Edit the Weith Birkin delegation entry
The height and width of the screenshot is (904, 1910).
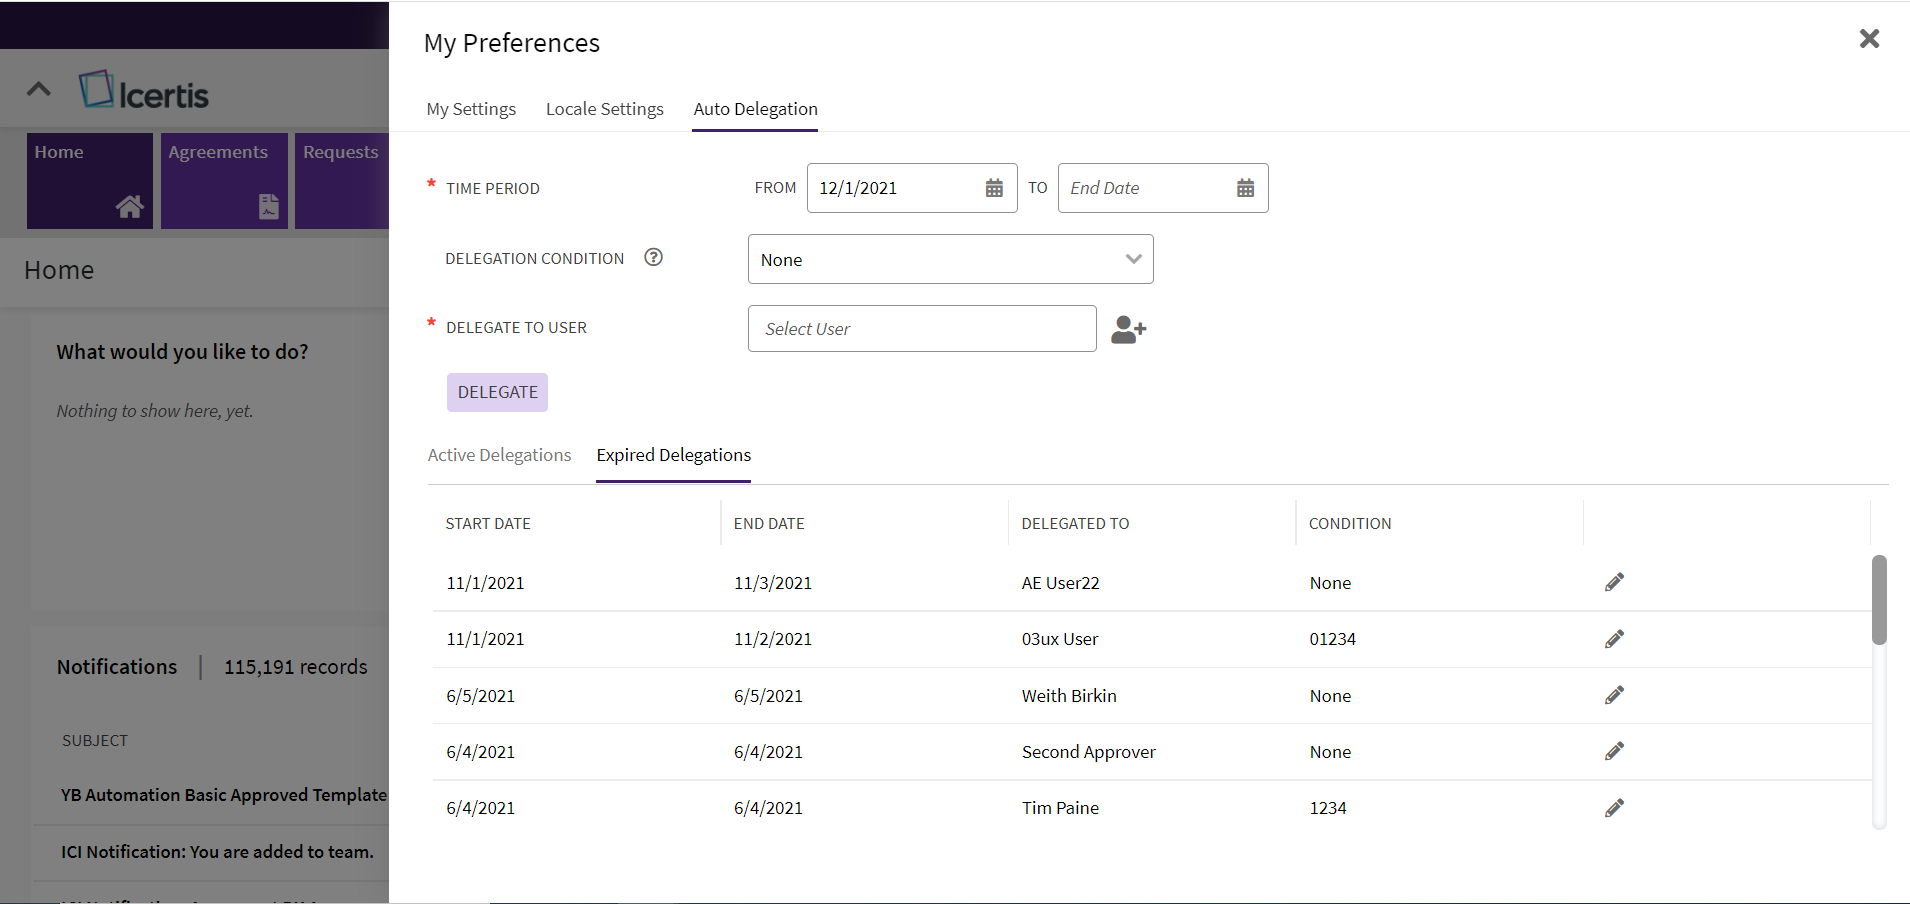click(x=1614, y=695)
